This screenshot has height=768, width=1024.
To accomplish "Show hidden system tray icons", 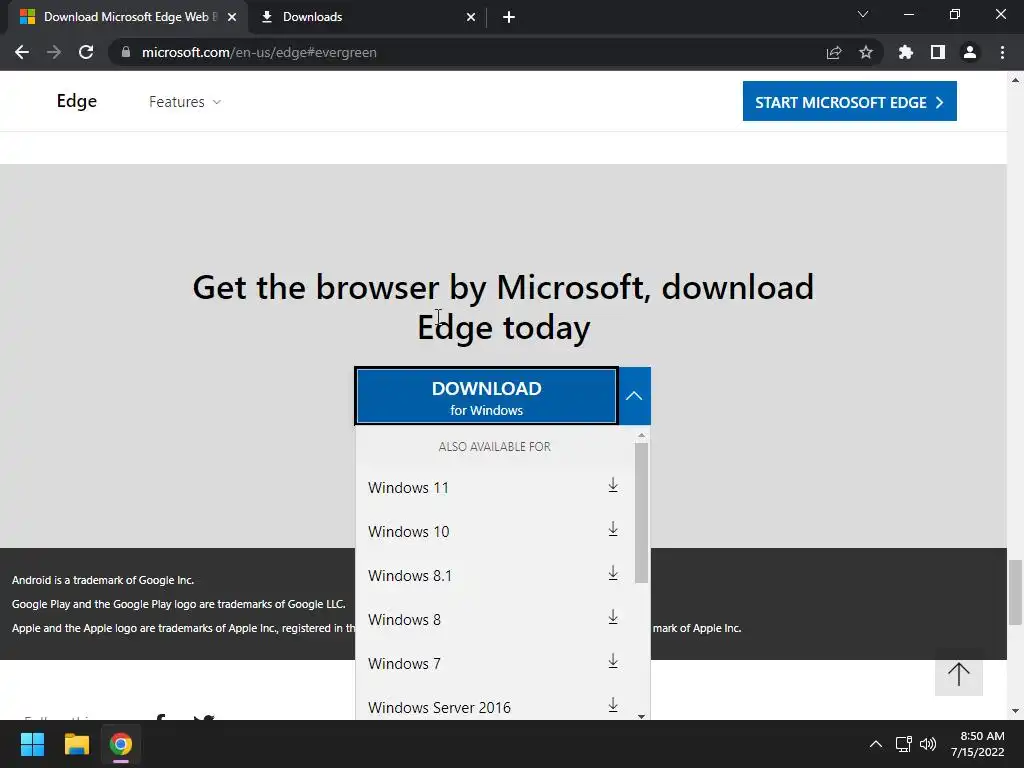I will (x=876, y=744).
